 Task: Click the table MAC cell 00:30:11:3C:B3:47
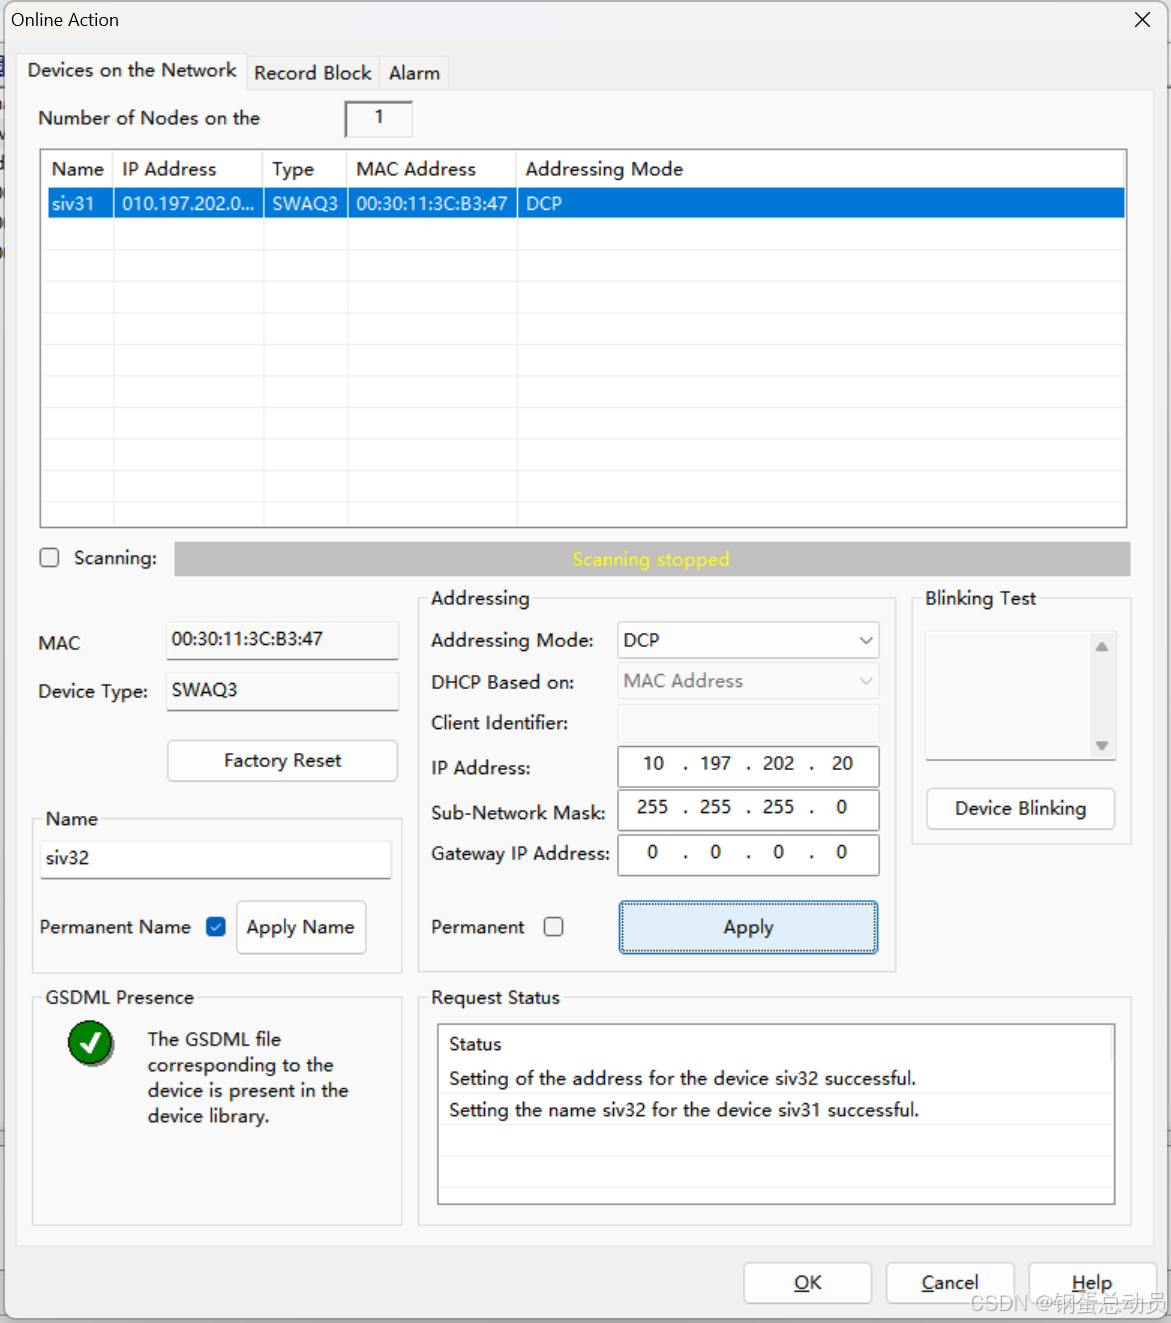click(x=432, y=203)
